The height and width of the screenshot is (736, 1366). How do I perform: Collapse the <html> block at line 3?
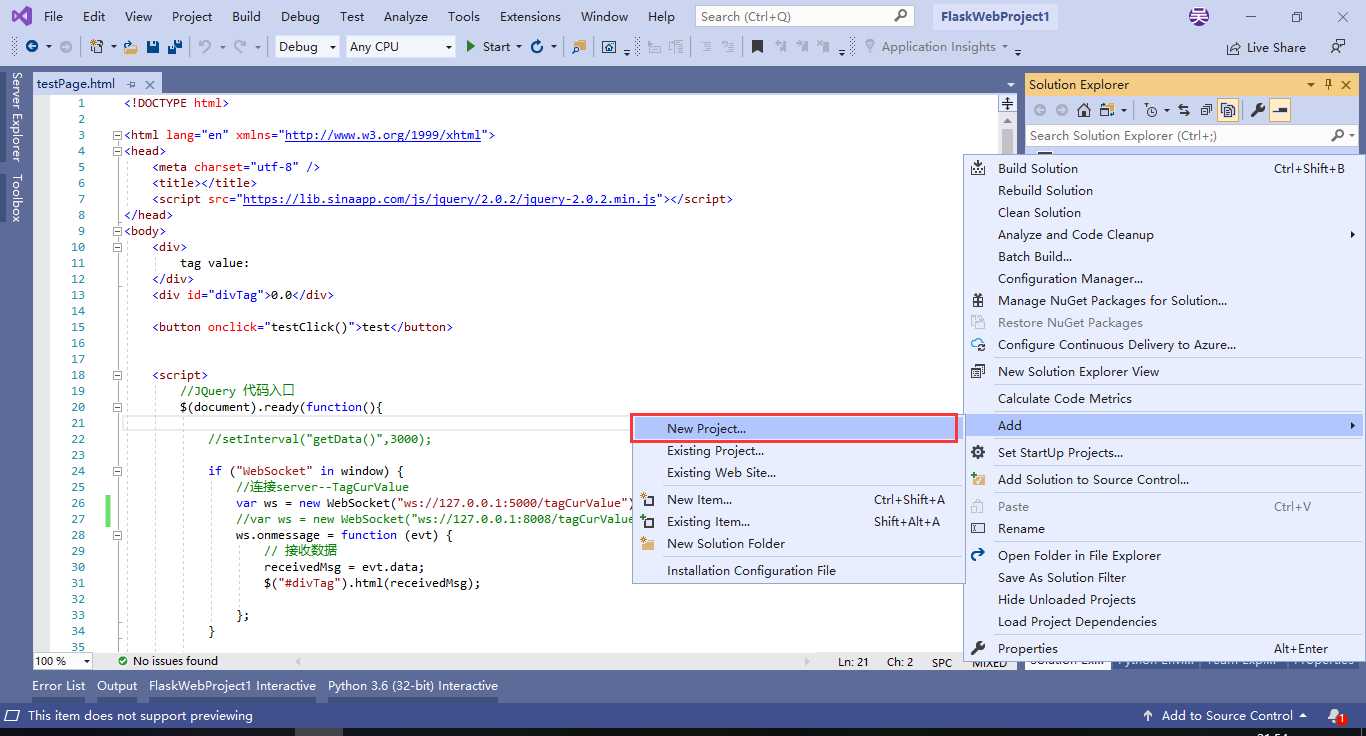(x=118, y=135)
